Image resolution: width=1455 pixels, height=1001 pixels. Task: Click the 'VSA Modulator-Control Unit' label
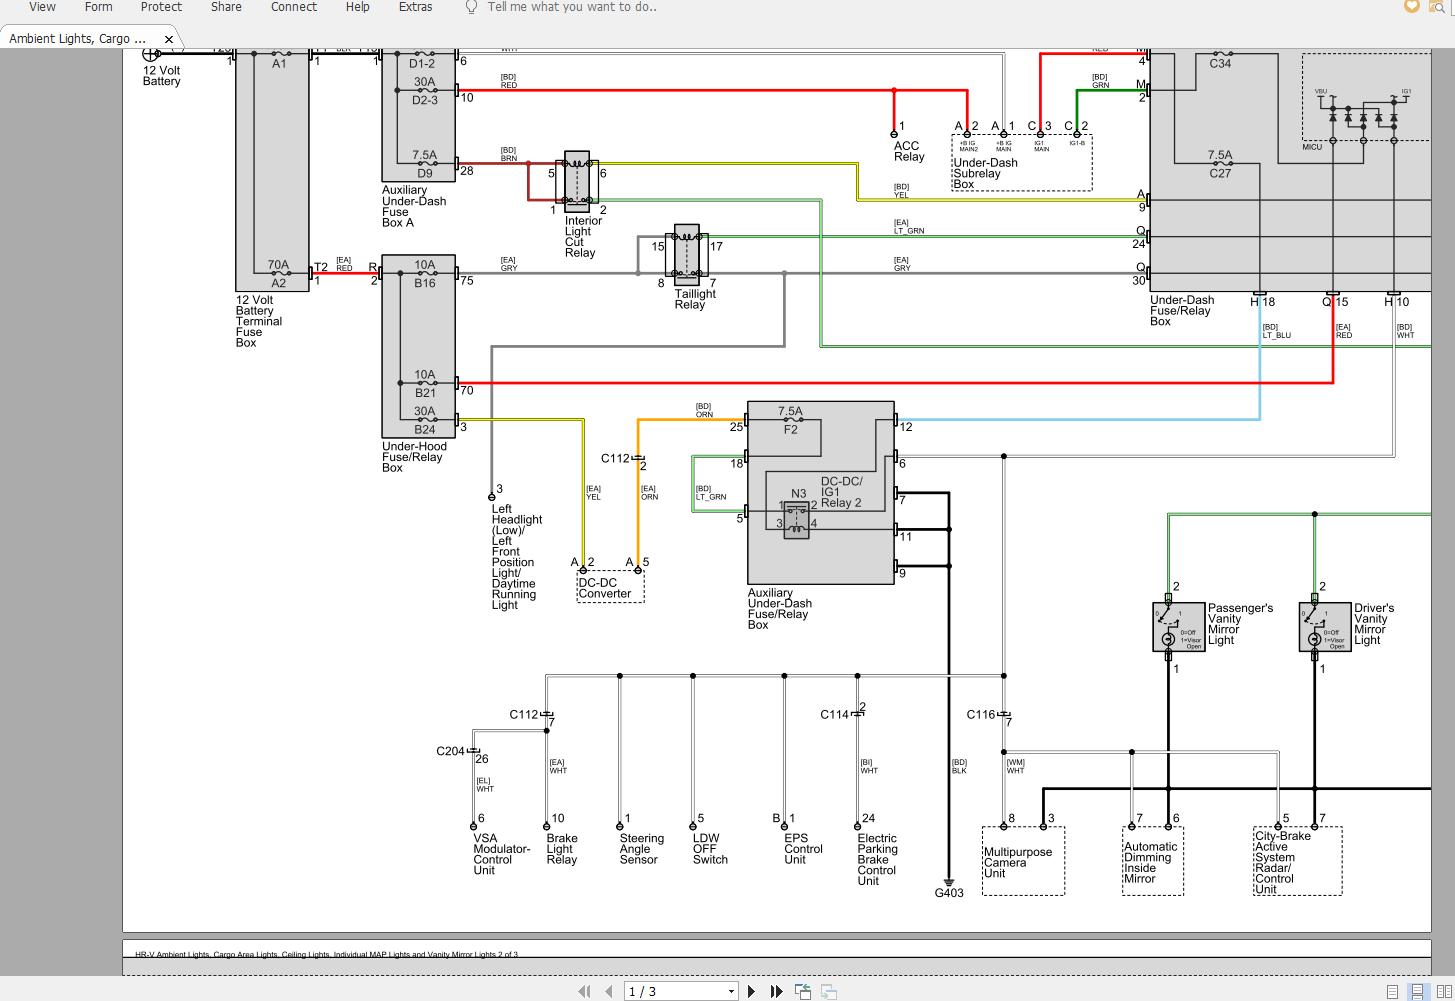tap(501, 855)
